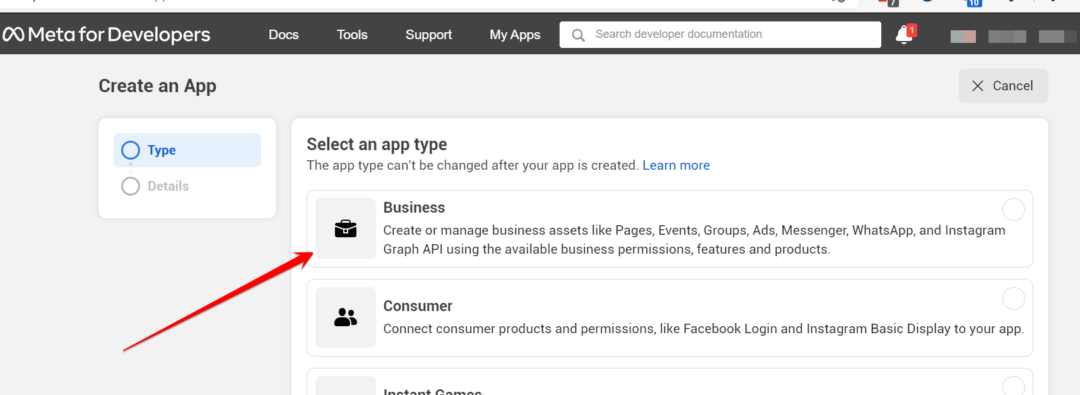This screenshot has height=395, width=1080.
Task: Go to My Apps
Action: (x=515, y=34)
